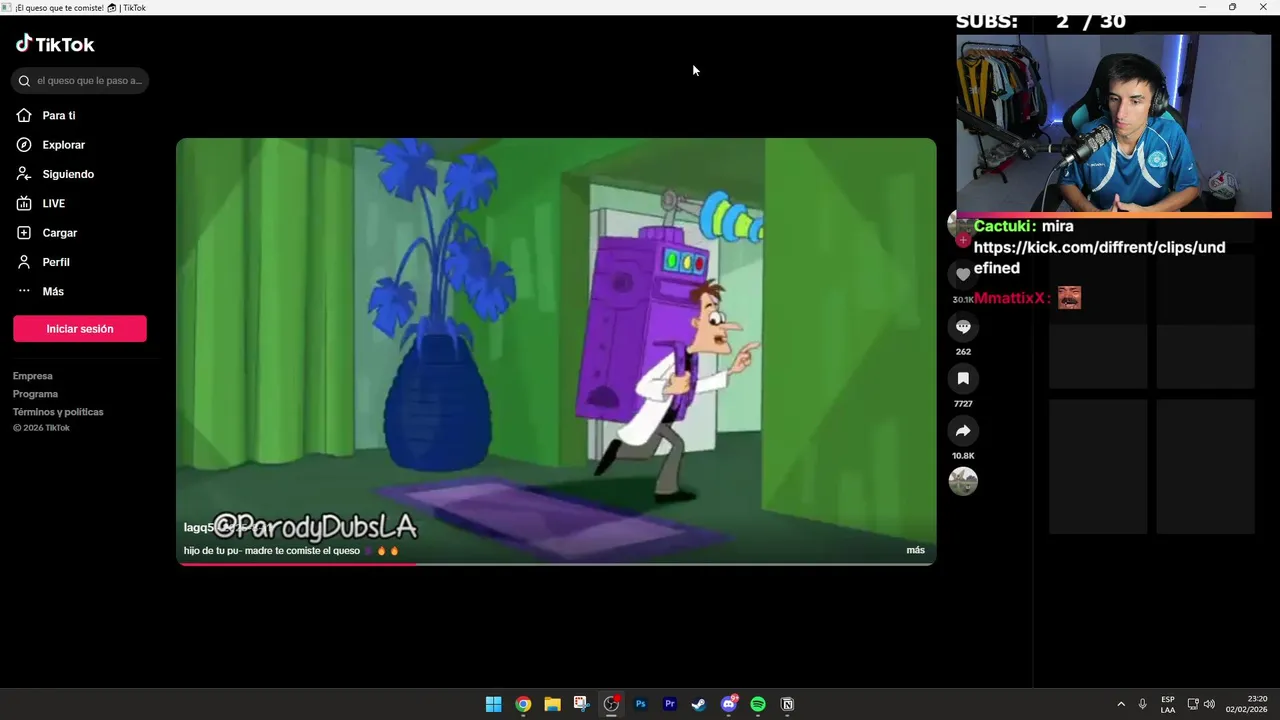Screen dimensions: 1280x720
Task: Switch to OBS Studio in the taskbar
Action: [x=611, y=704]
